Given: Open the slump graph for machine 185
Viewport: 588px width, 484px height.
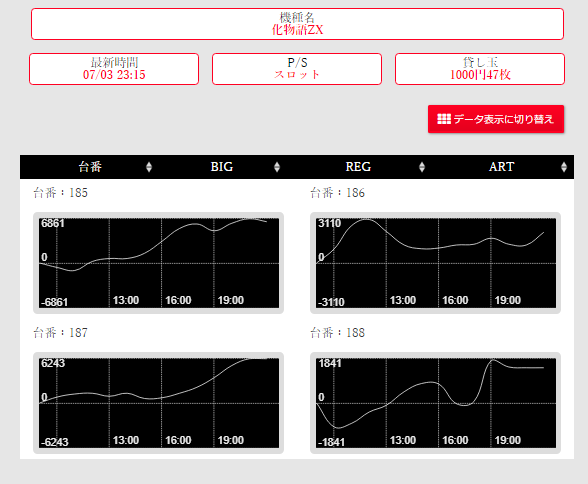Looking at the screenshot, I should pyautogui.click(x=159, y=263).
